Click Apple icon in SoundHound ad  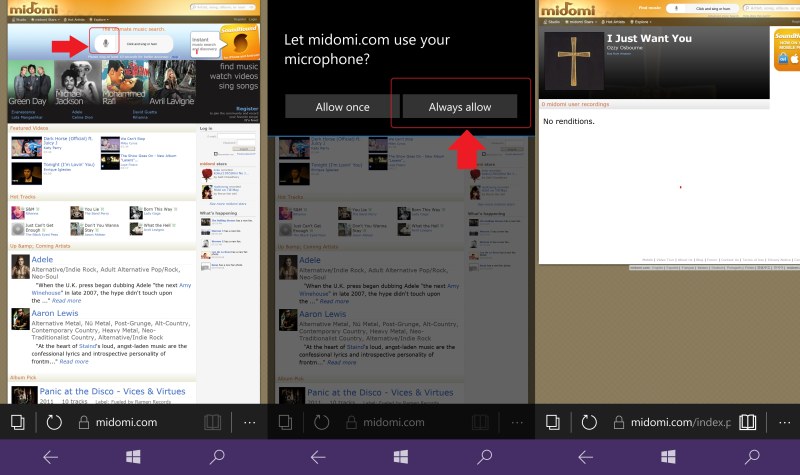point(795,58)
